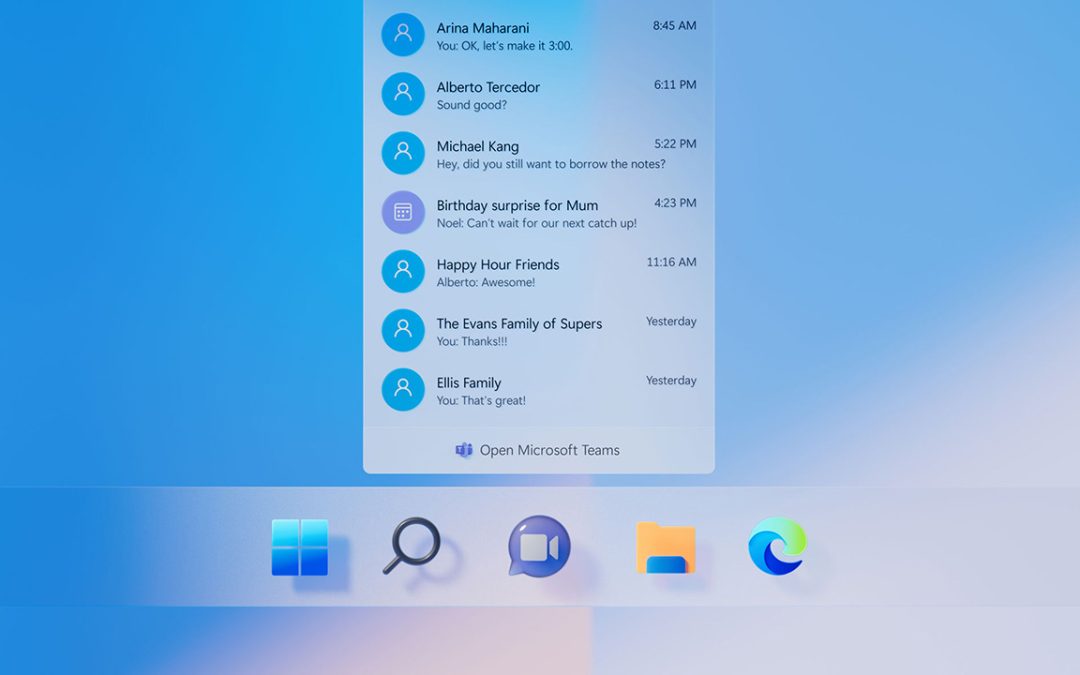This screenshot has width=1080, height=675.
Task: Select the Birthday surprise for Mum chat
Action: (520, 212)
